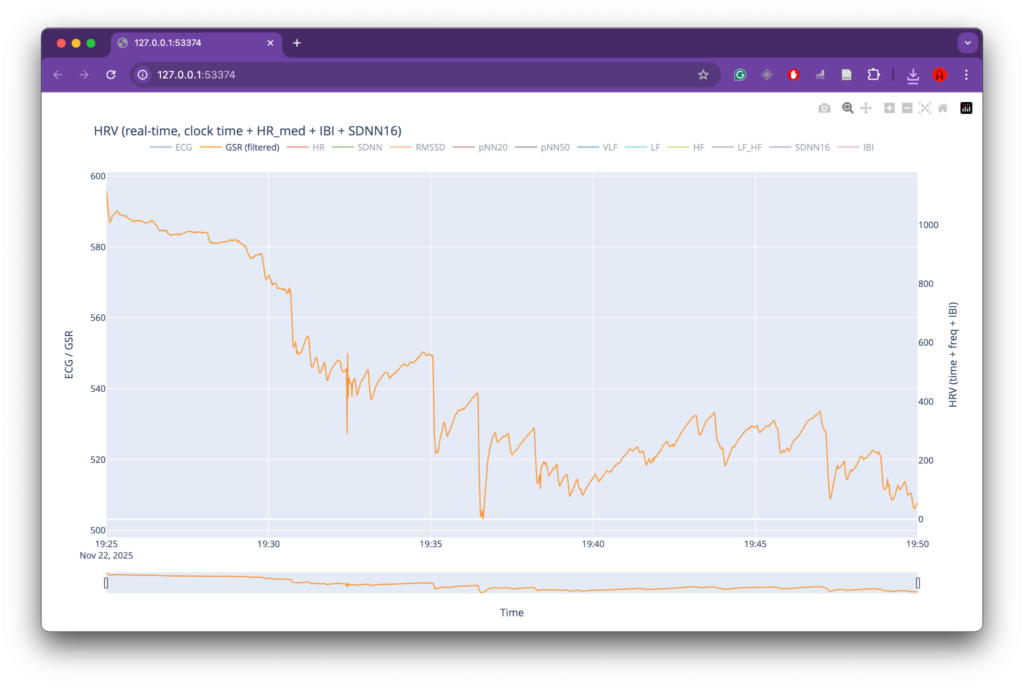Image resolution: width=1024 pixels, height=686 pixels.
Task: Click the range slider's left handle
Action: point(106,583)
